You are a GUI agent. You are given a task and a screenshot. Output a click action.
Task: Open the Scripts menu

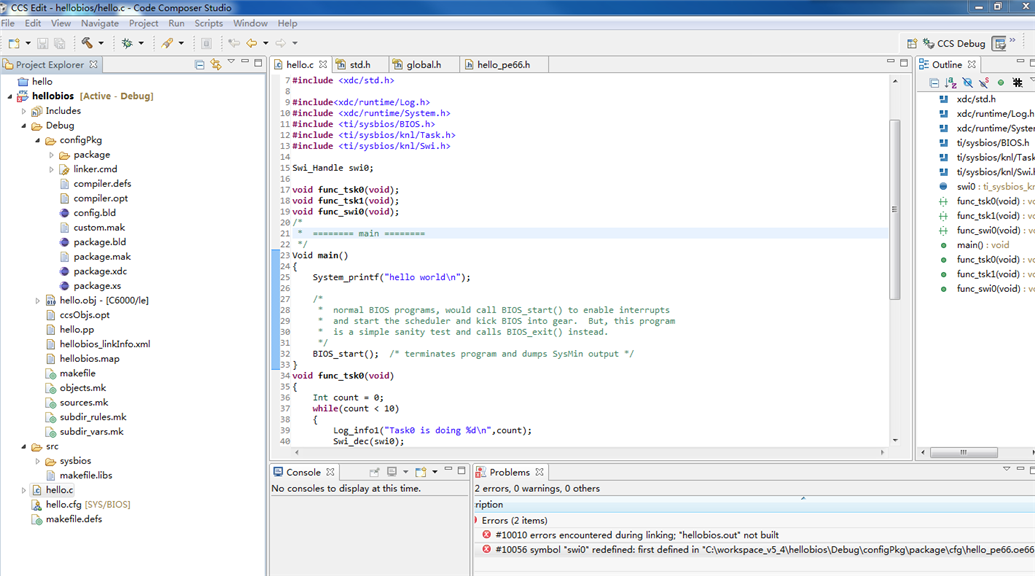pos(208,23)
